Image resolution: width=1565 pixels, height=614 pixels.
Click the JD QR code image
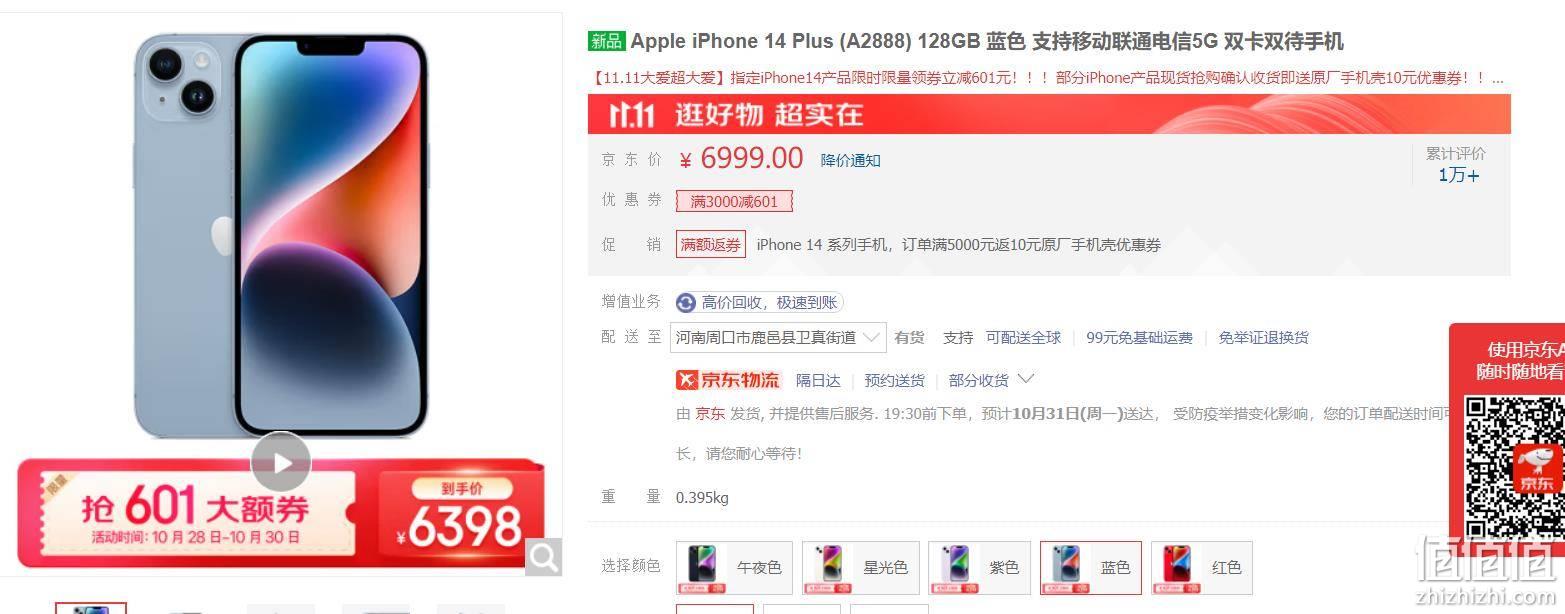[1514, 468]
